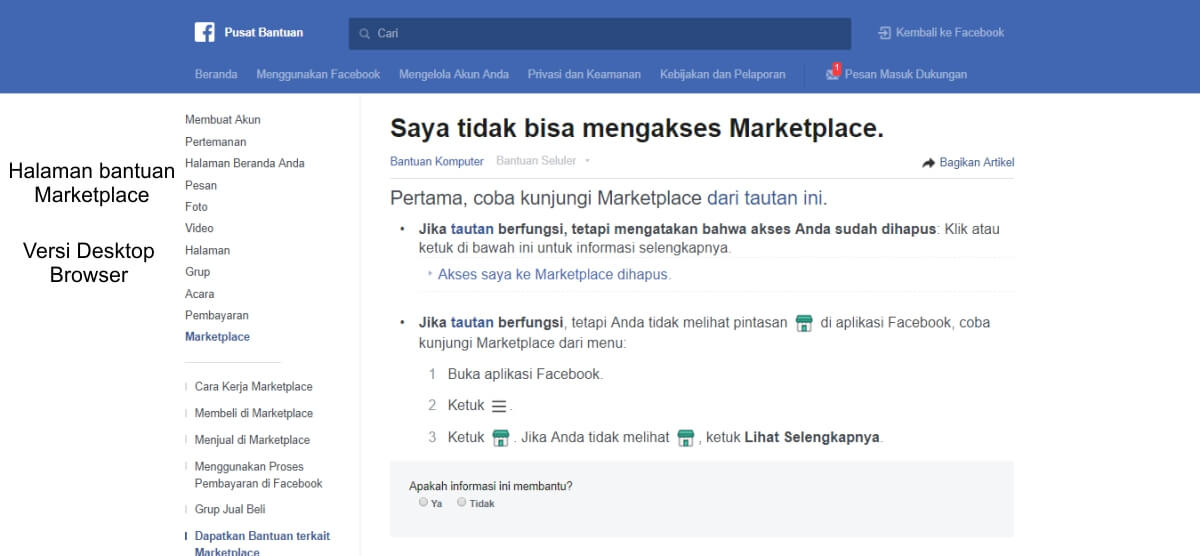Open Pesan in sidebar
Viewport: 1200px width, 556px height.
tap(201, 185)
